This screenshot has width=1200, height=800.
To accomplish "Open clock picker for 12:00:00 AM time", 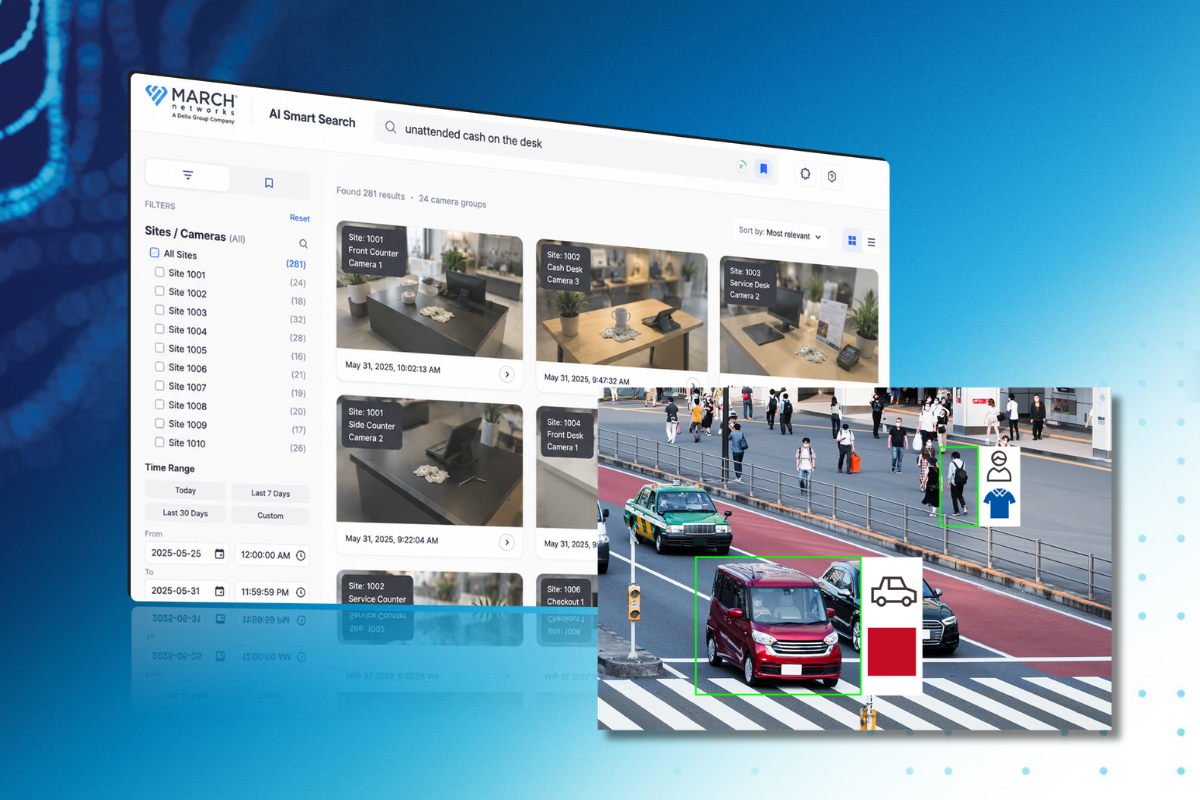I will (300, 555).
